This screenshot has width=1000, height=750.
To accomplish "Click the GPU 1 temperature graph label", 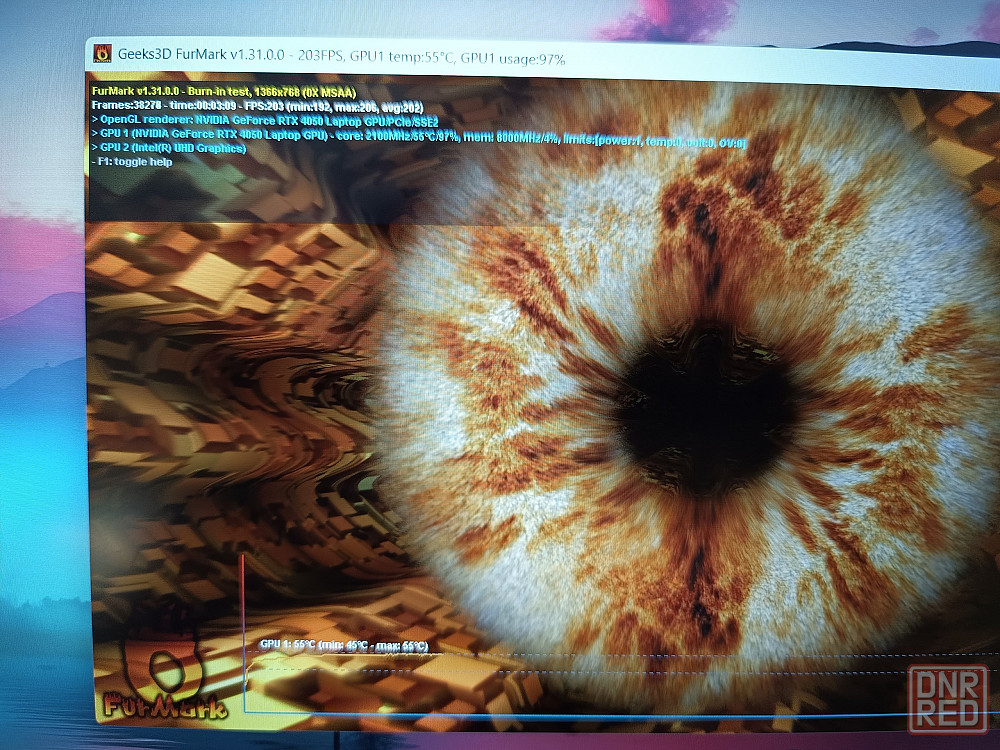I will (343, 646).
